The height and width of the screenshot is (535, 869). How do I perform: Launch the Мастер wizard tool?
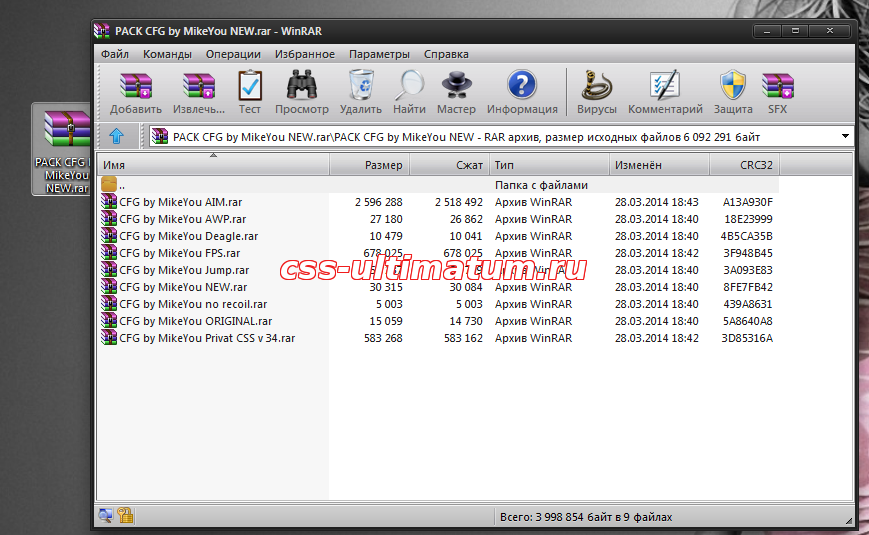pos(456,85)
